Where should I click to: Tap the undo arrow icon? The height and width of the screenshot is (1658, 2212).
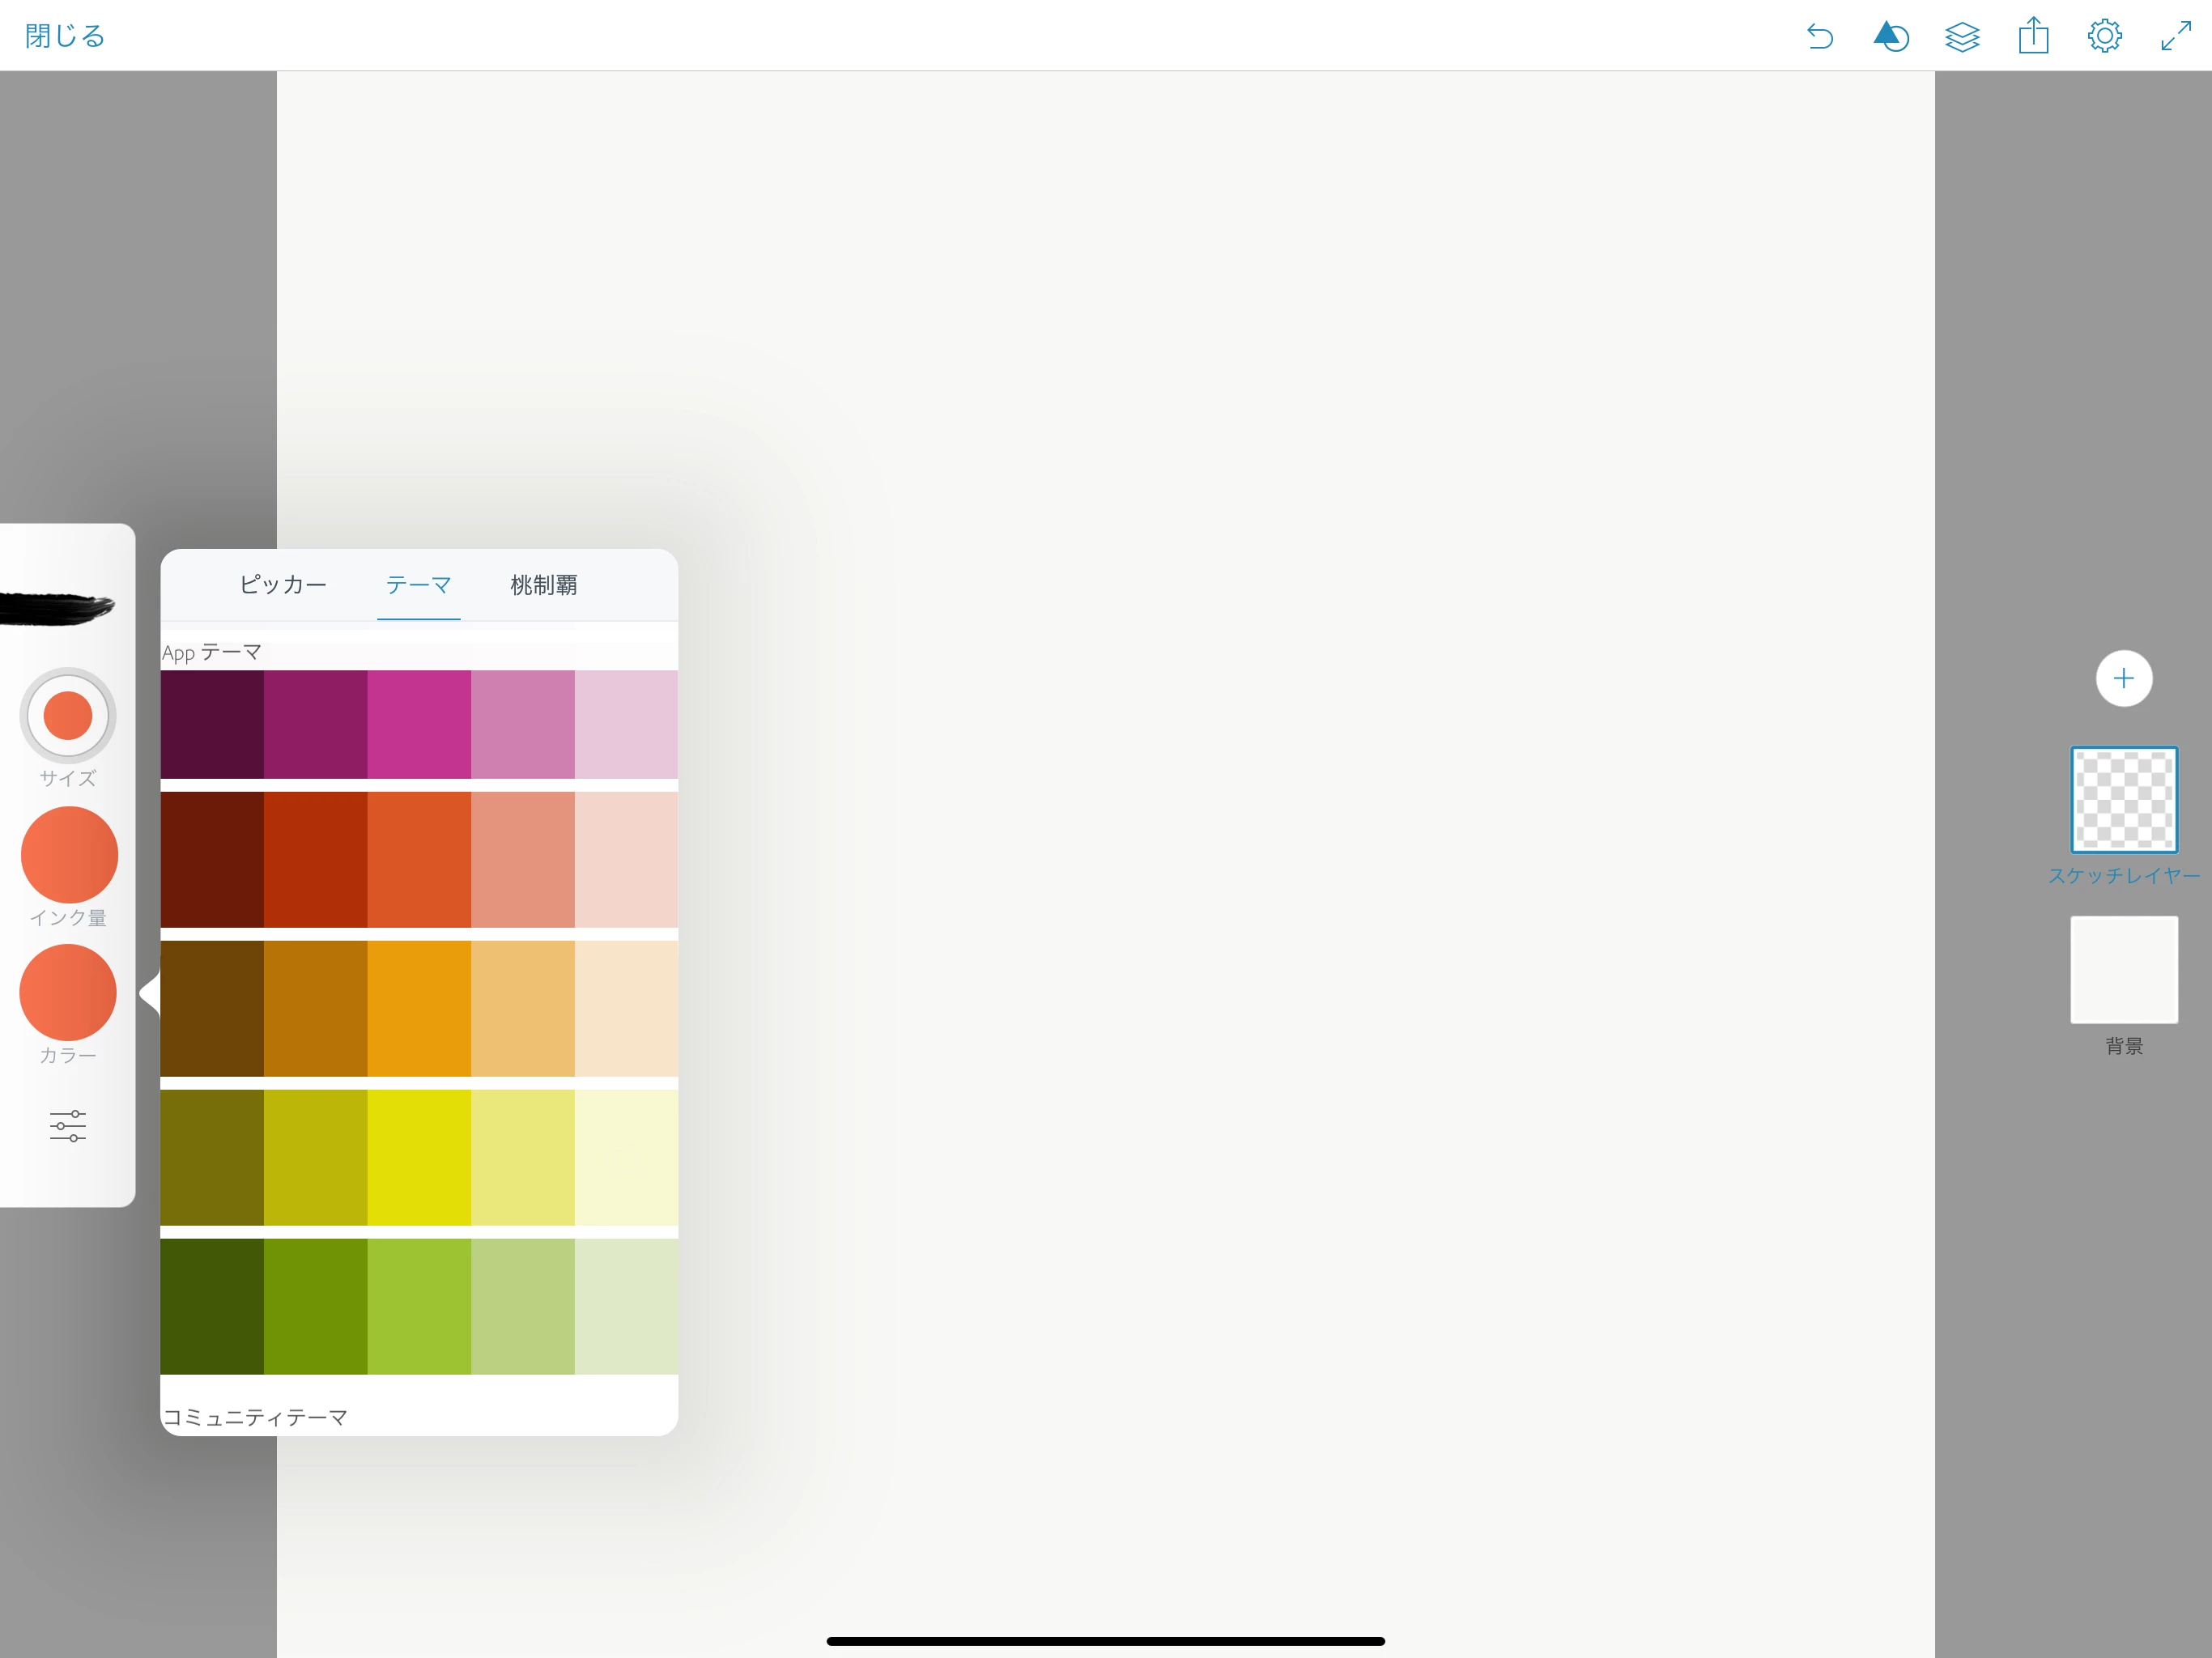click(x=1819, y=36)
